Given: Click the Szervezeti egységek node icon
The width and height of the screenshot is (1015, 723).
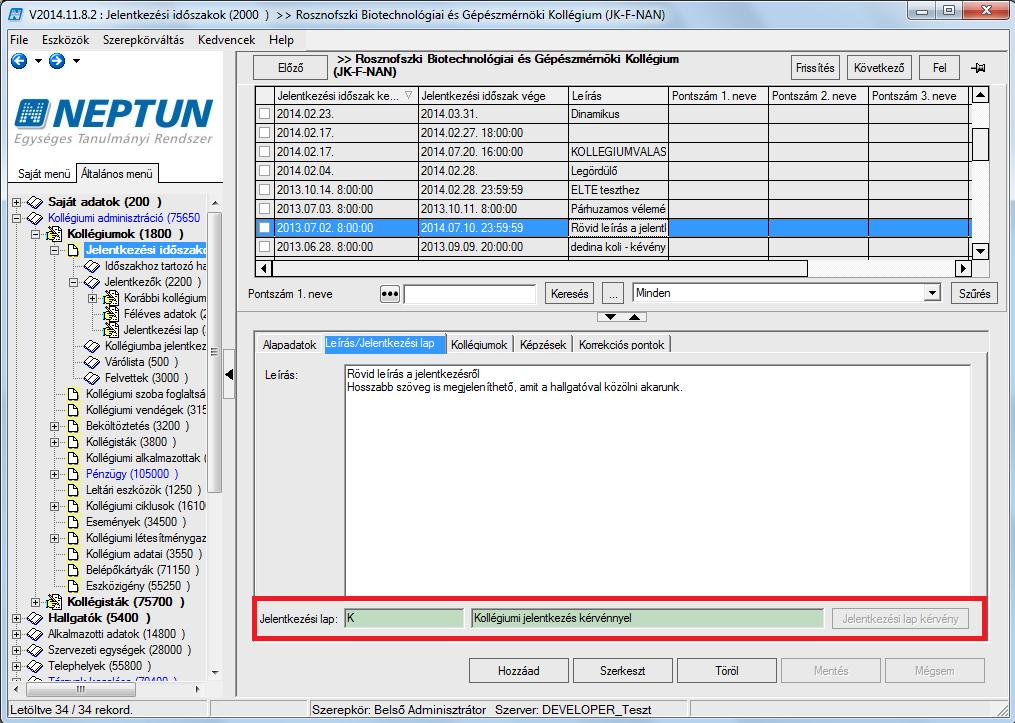Looking at the screenshot, I should (35, 650).
